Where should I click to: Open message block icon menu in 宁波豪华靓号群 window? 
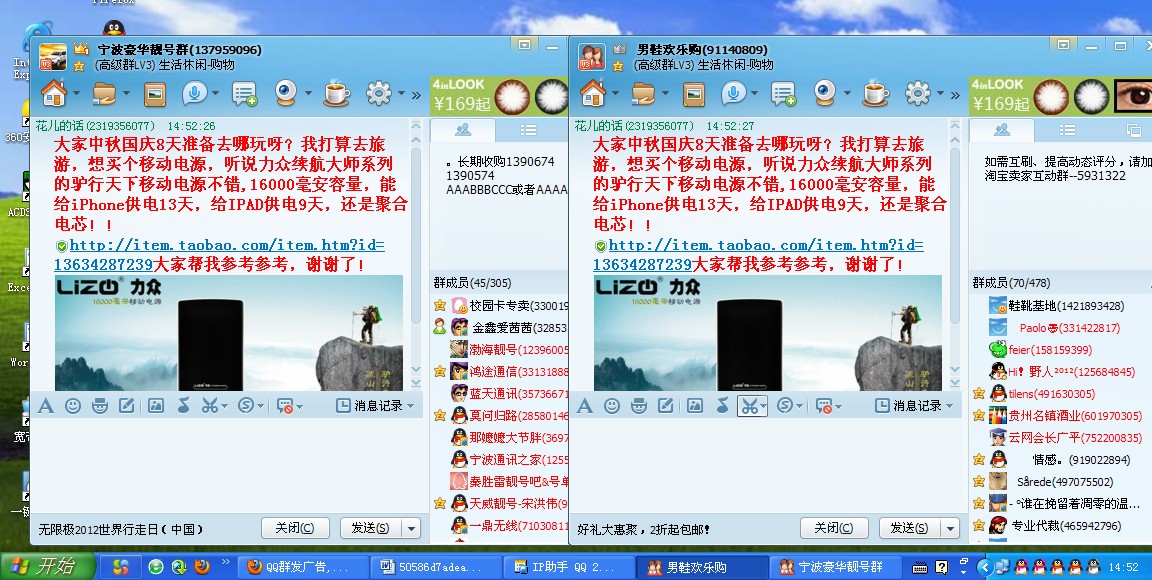tap(287, 406)
